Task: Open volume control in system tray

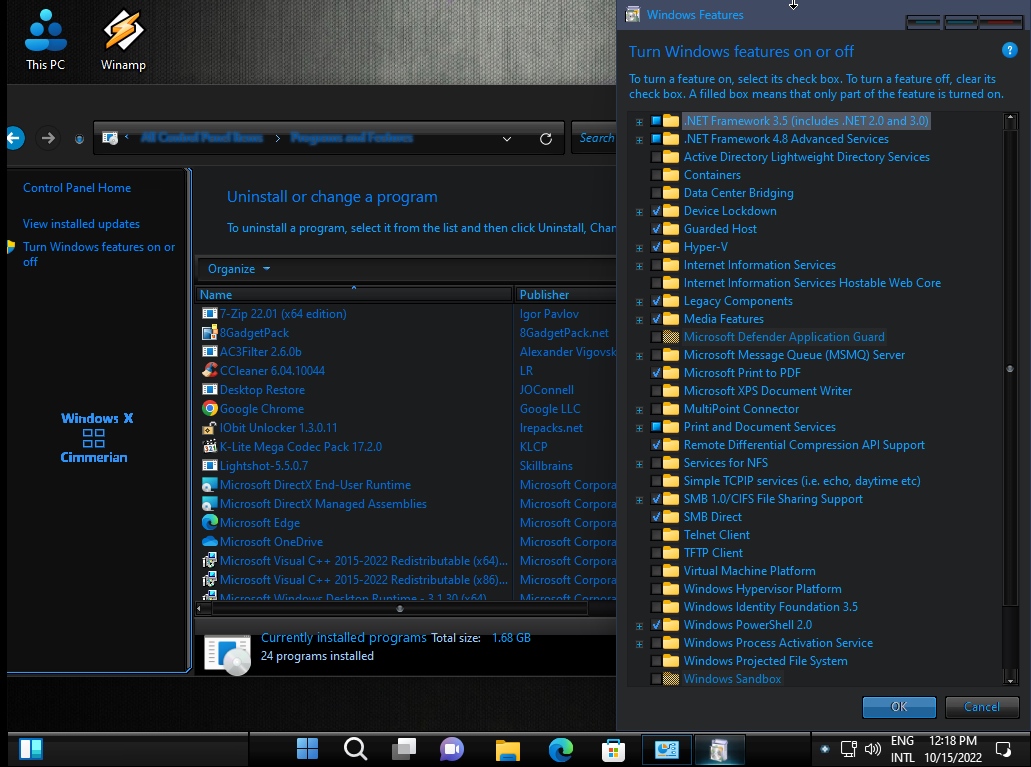Action: click(873, 749)
